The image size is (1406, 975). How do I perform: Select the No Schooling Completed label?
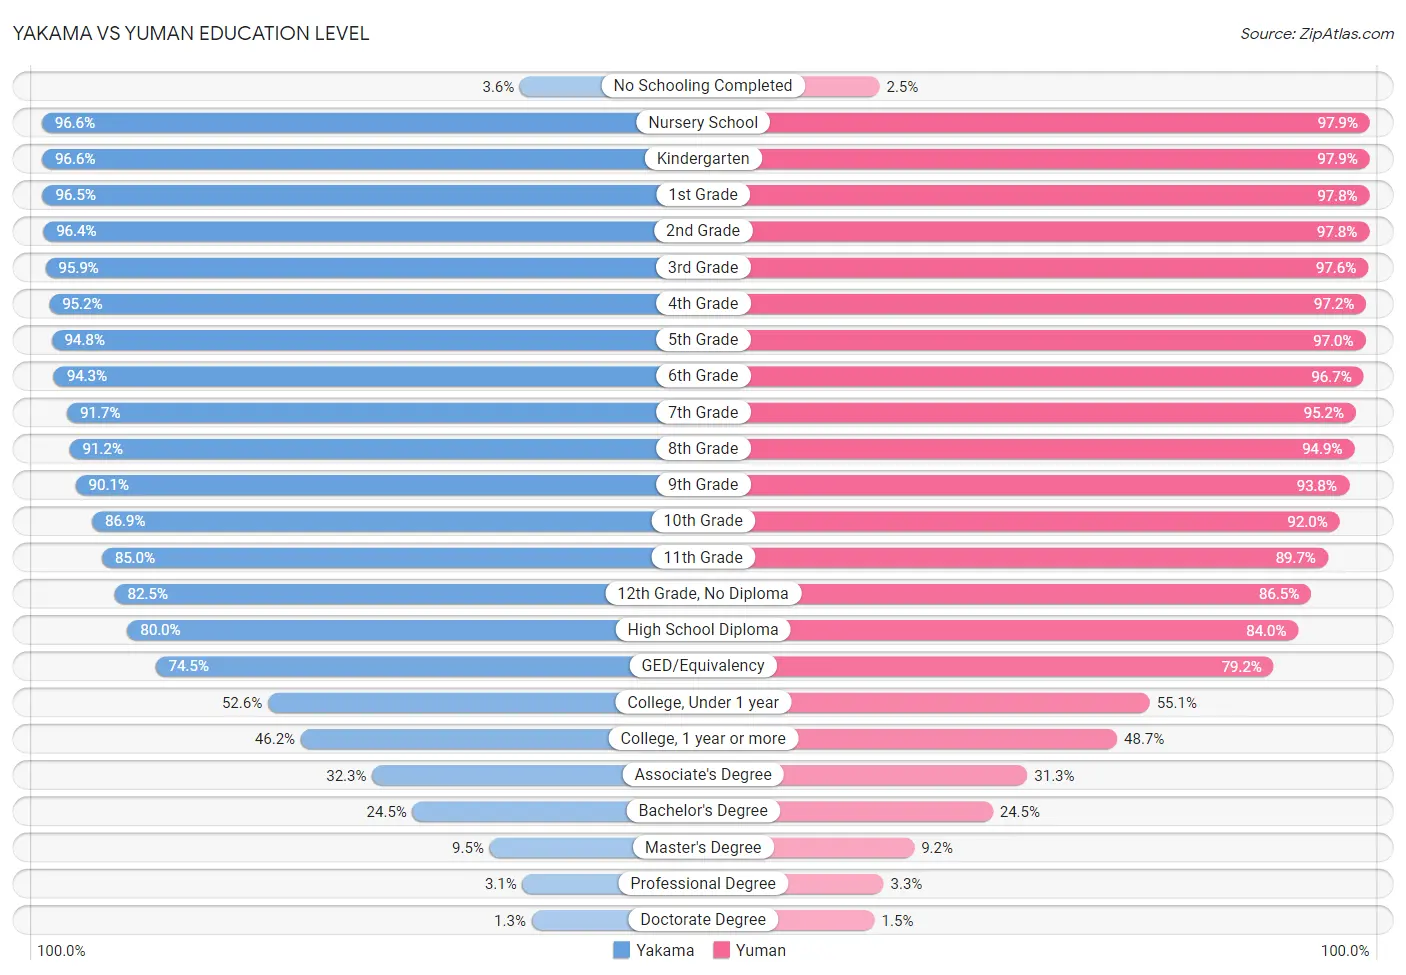click(703, 86)
